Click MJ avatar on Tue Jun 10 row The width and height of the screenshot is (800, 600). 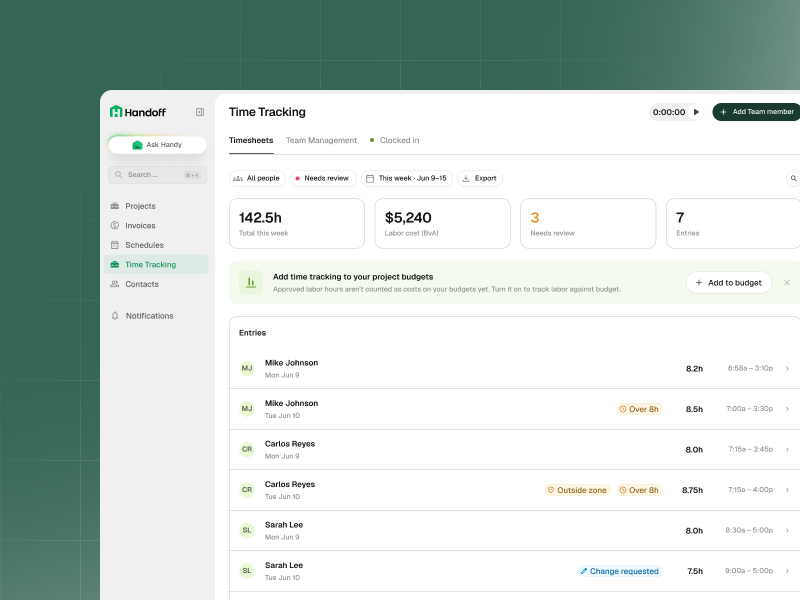pyautogui.click(x=247, y=409)
